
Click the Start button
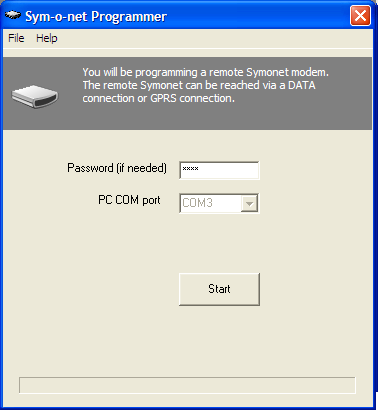coord(219,289)
